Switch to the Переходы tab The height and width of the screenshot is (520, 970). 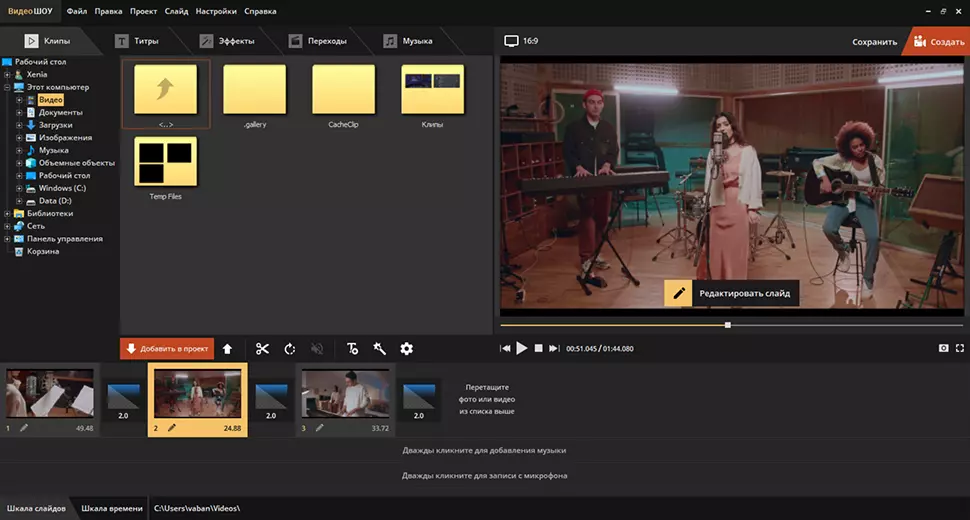click(x=318, y=41)
